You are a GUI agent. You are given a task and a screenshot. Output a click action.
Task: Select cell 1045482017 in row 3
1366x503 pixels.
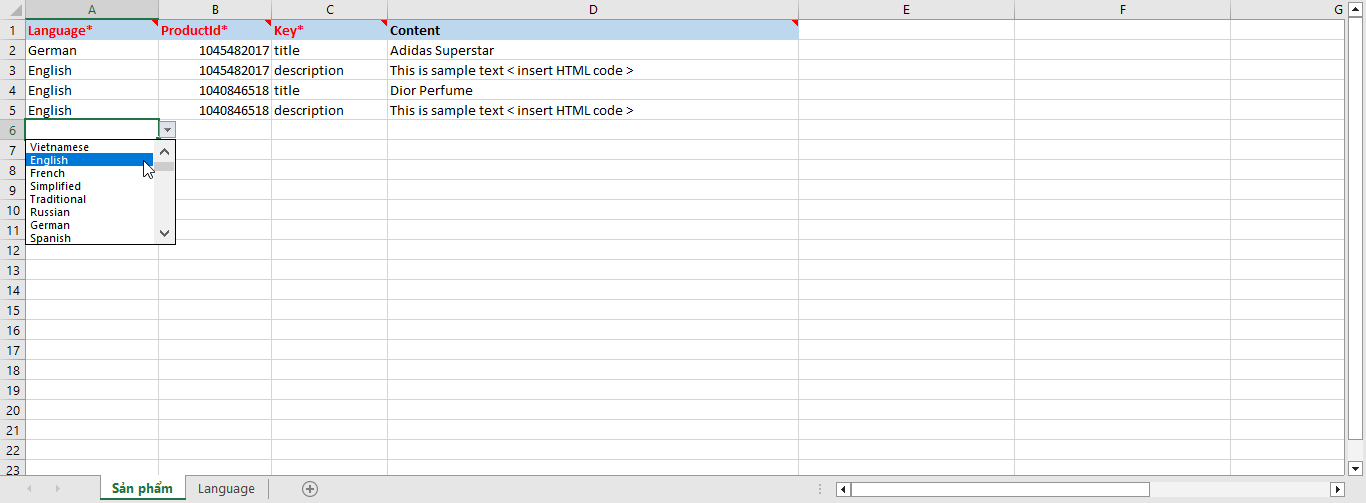pyautogui.click(x=215, y=70)
